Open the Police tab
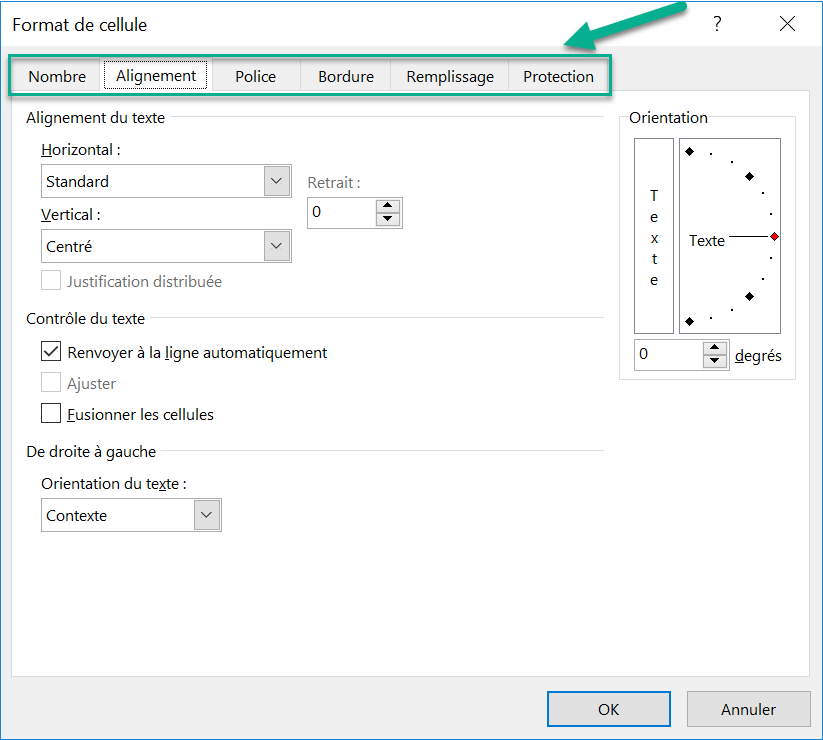 255,77
